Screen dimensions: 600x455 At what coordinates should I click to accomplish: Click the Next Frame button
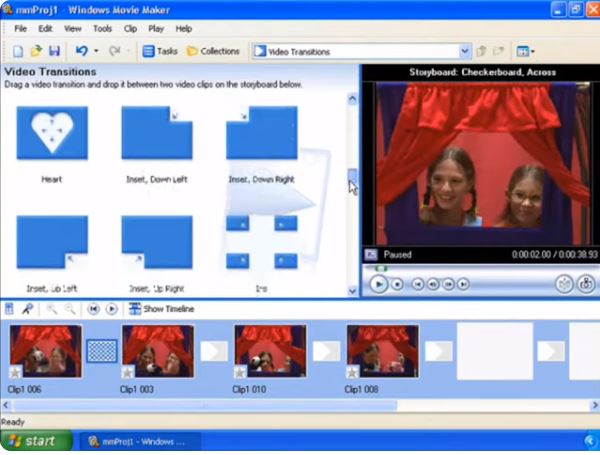(448, 284)
